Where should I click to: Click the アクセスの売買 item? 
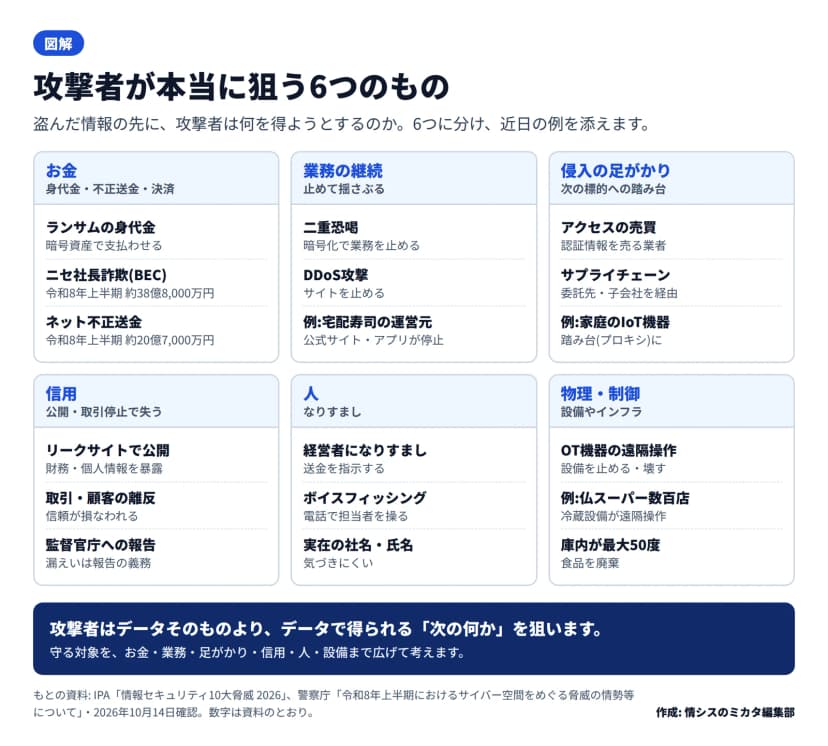click(x=608, y=228)
